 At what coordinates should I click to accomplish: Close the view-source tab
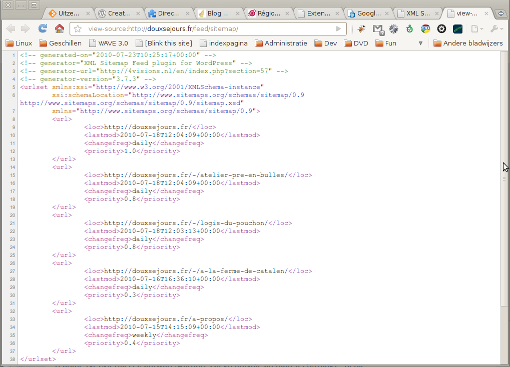pyautogui.click(x=486, y=14)
